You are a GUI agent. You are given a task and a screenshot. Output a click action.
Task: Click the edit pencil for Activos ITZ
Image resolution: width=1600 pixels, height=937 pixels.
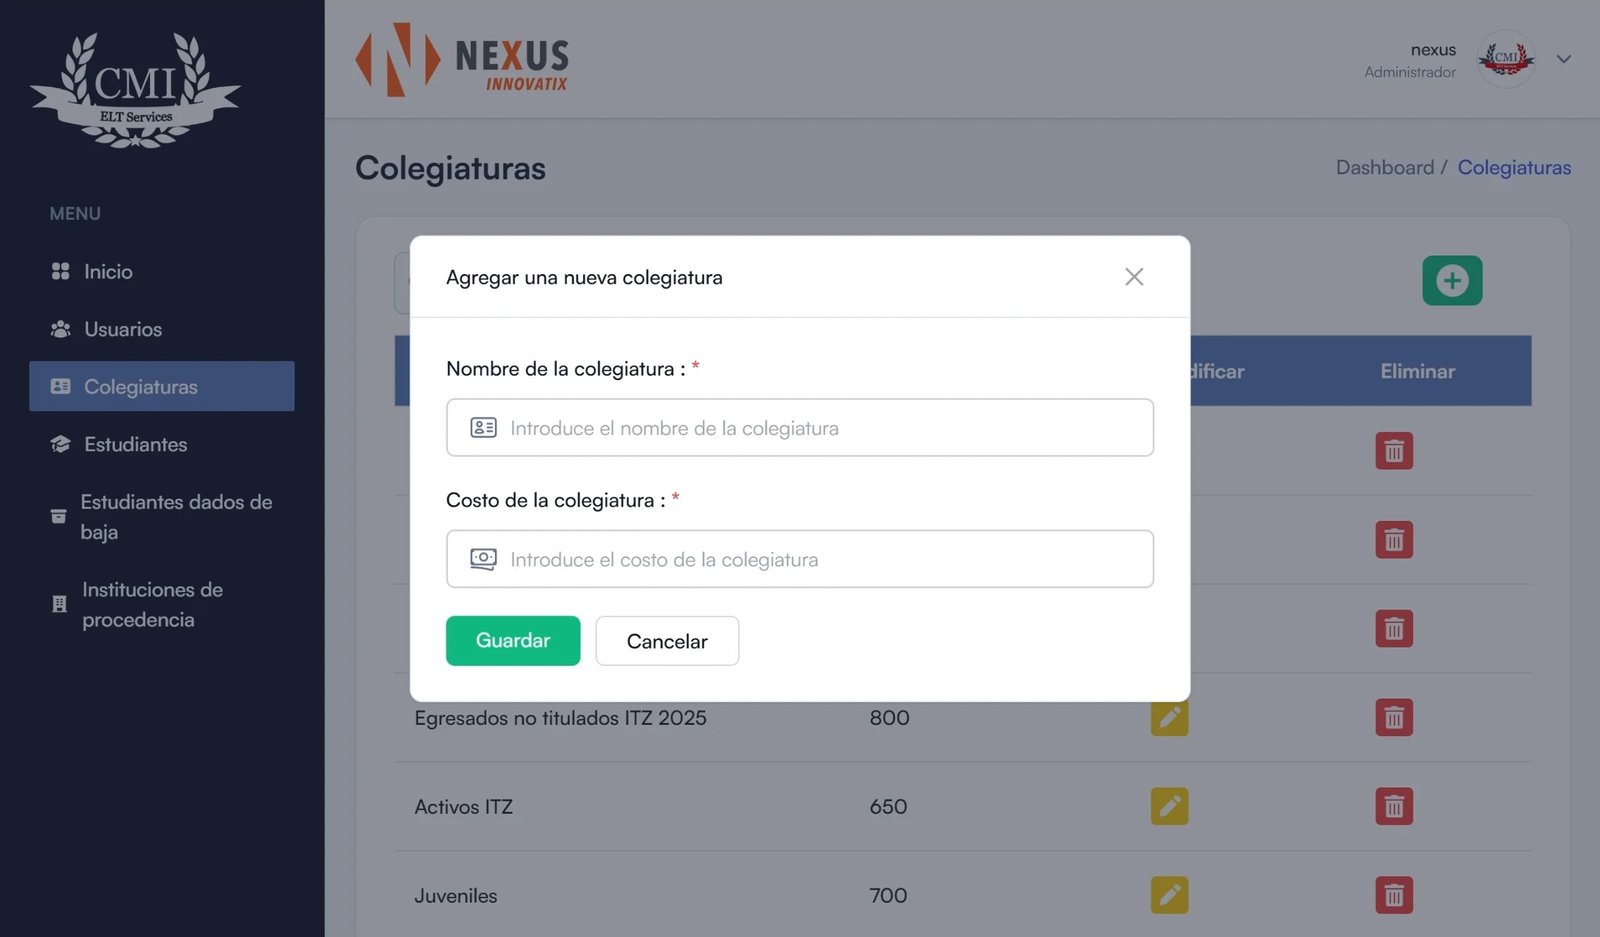tap(1169, 806)
